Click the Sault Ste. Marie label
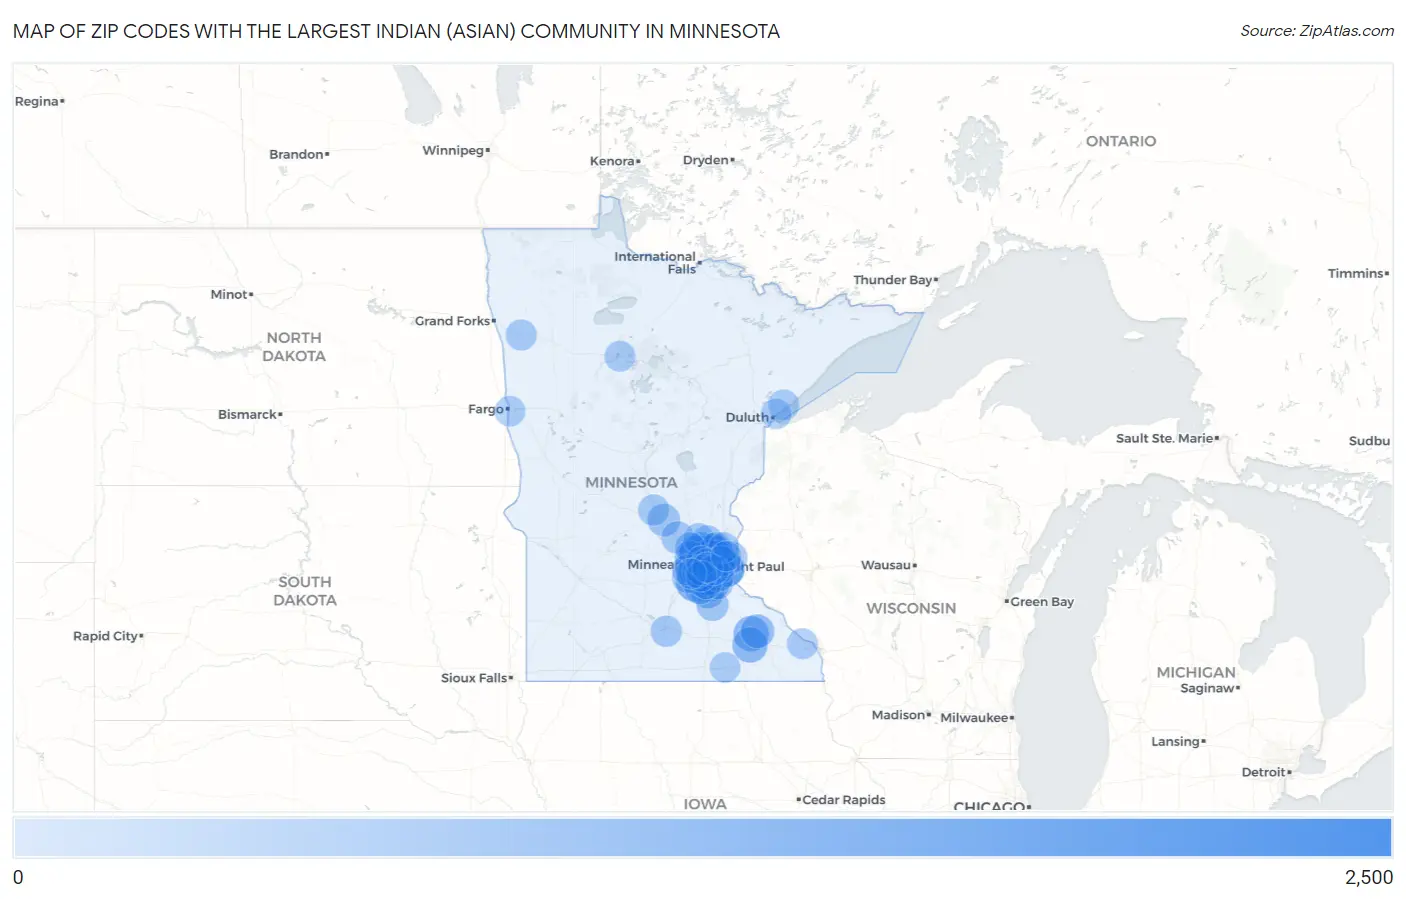Viewport: 1406px width, 899px height. pyautogui.click(x=1164, y=438)
